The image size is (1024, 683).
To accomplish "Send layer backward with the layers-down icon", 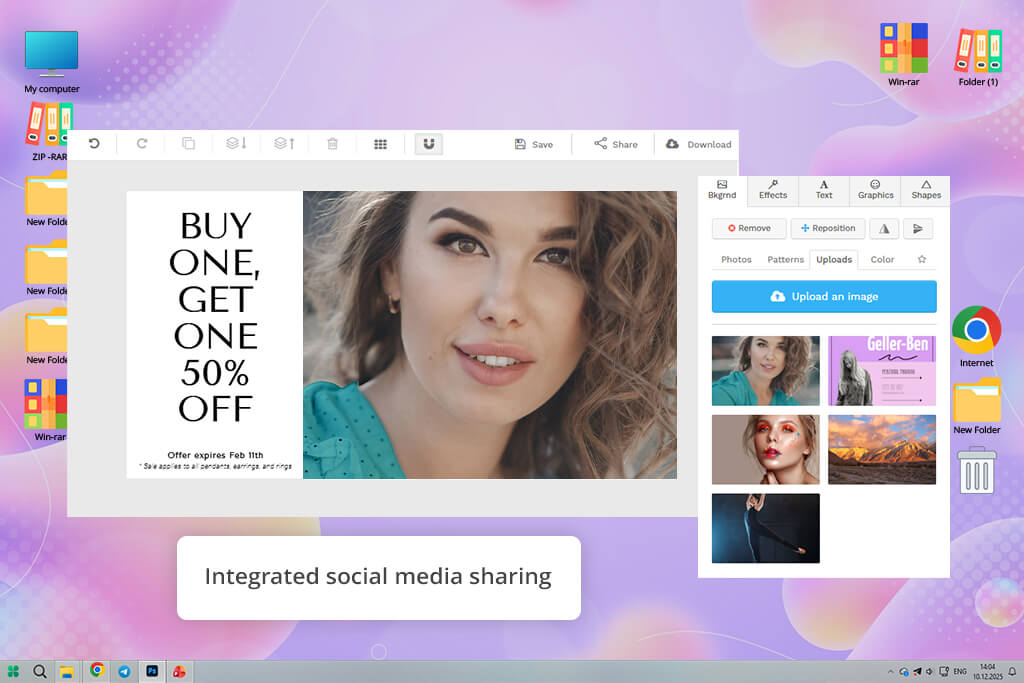I will [x=236, y=144].
